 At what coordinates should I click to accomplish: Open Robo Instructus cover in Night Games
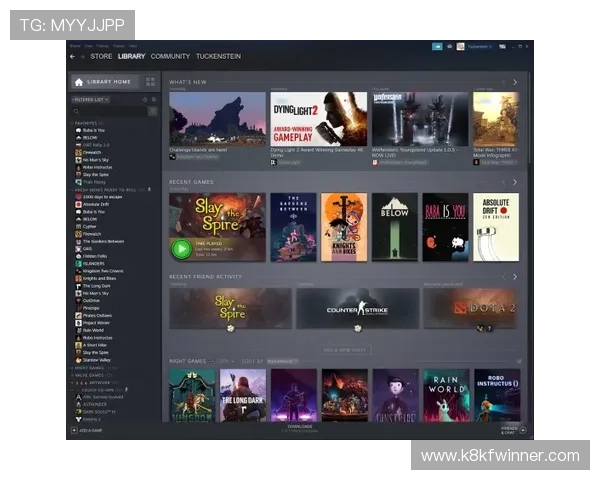(497, 396)
